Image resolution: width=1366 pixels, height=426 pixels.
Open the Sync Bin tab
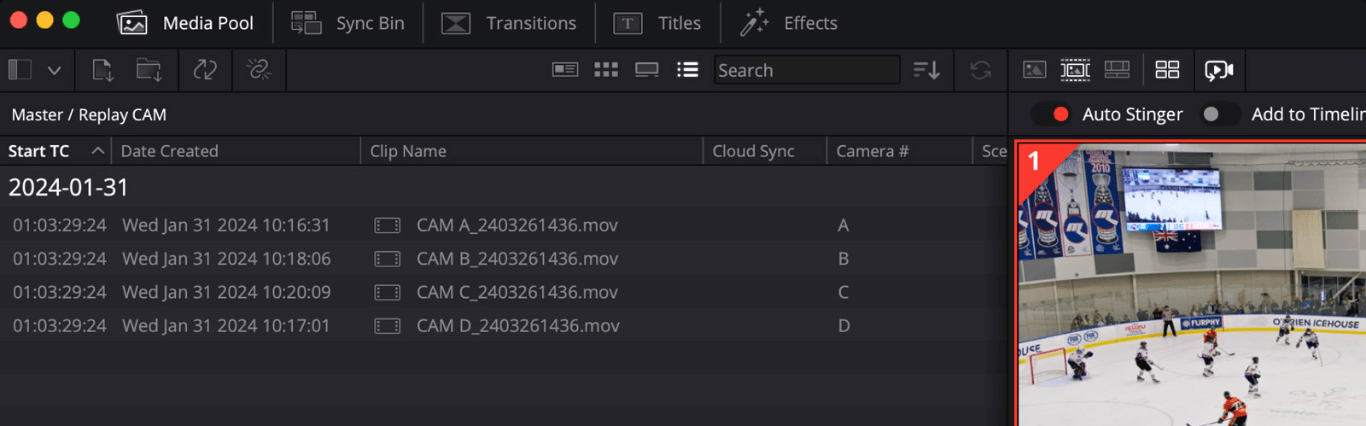[348, 23]
